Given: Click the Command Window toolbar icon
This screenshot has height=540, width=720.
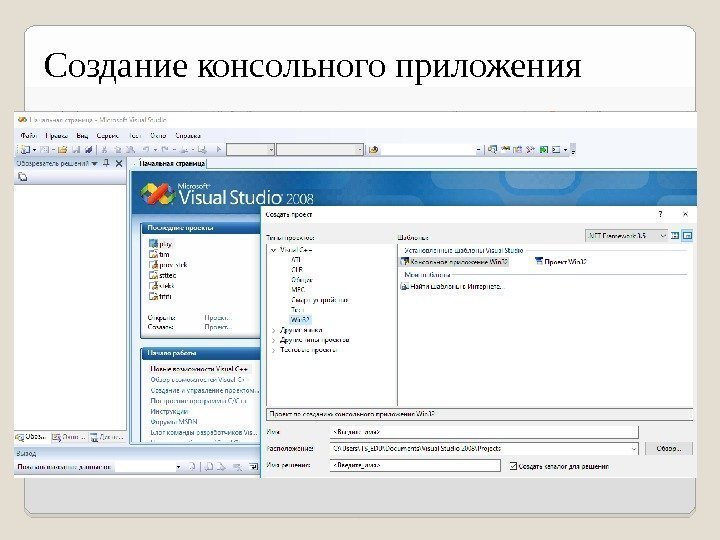Looking at the screenshot, I should point(556,150).
